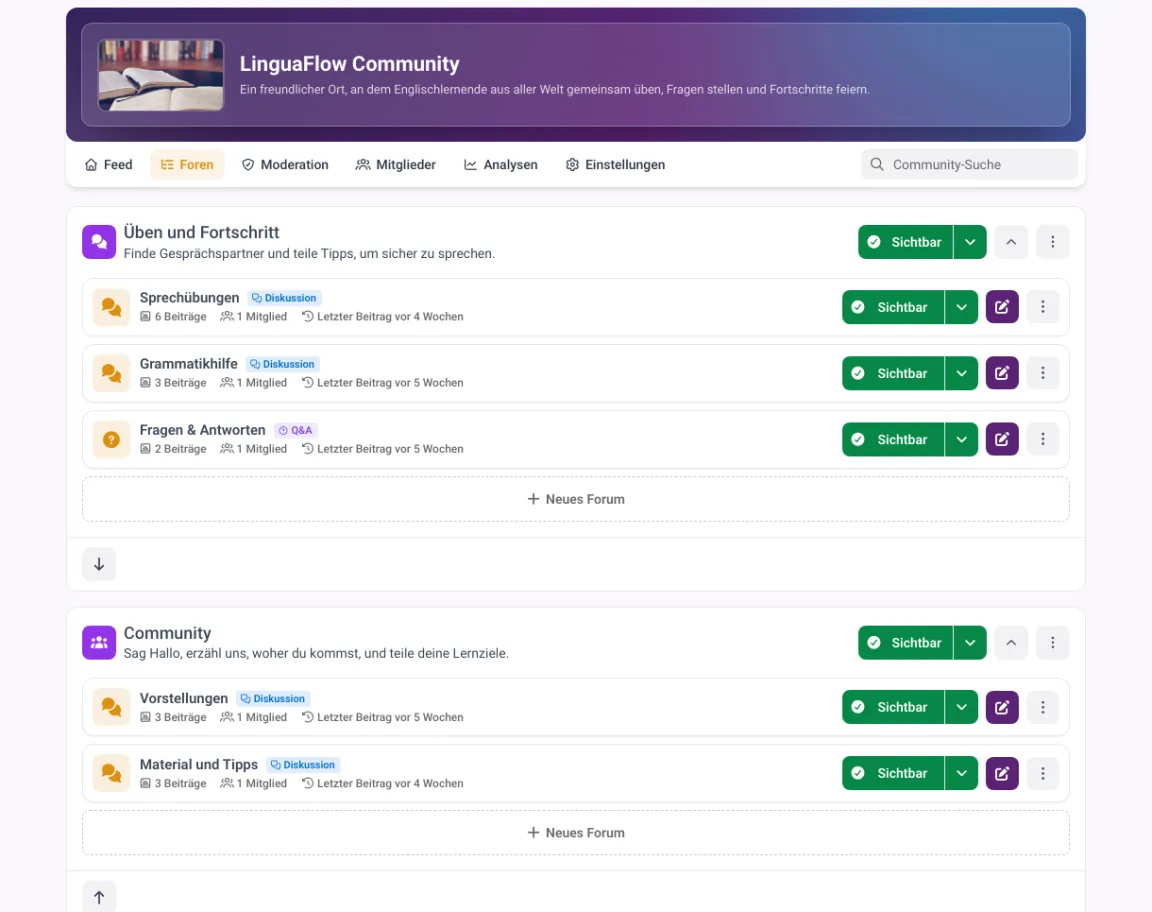Move Üben und Fortschritt category down

[99, 564]
